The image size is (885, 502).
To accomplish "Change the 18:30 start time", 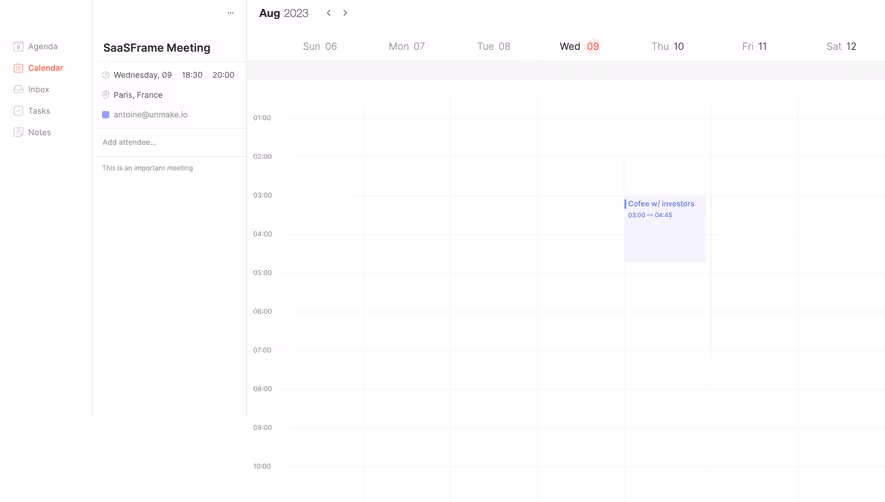I will [x=192, y=75].
